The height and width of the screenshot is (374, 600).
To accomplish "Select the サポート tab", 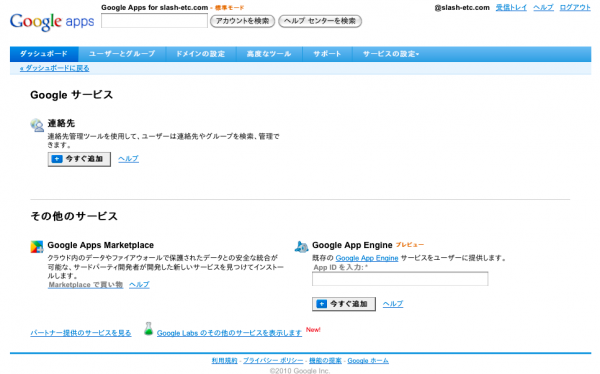I will (x=327, y=54).
